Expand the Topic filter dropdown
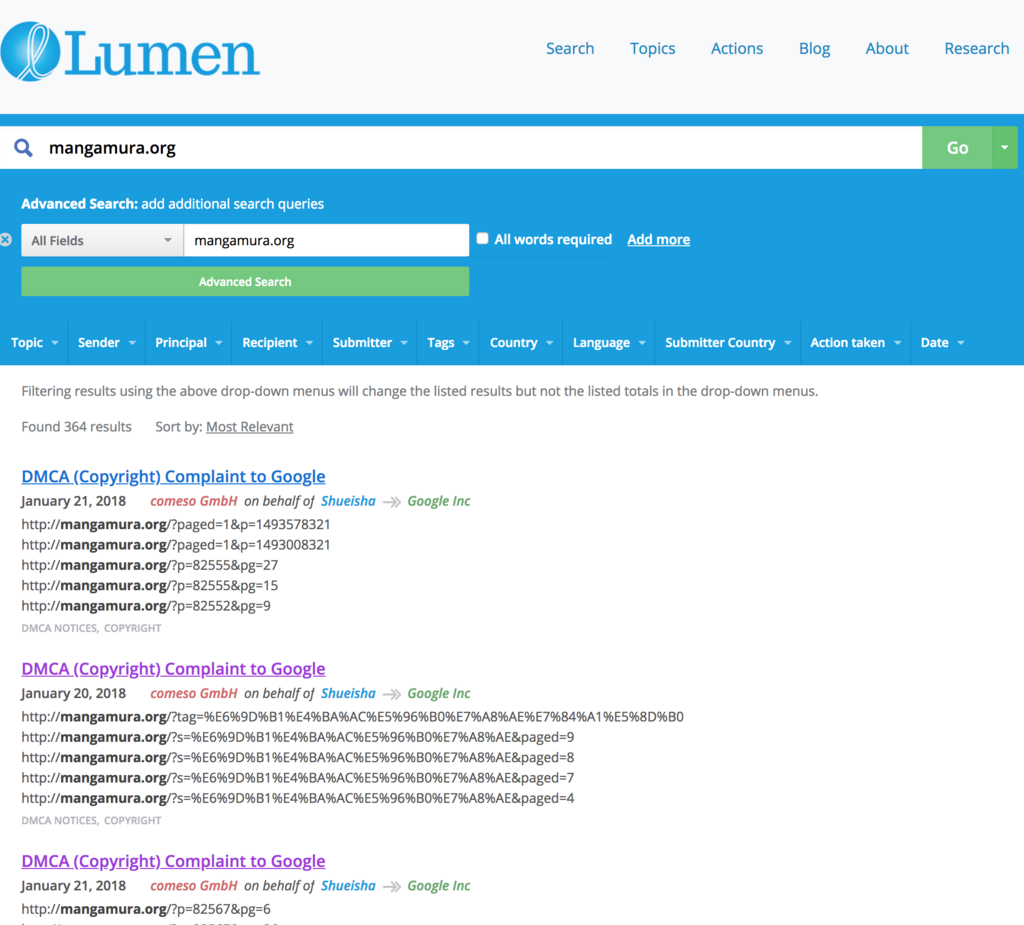The image size is (1024, 925). [34, 342]
